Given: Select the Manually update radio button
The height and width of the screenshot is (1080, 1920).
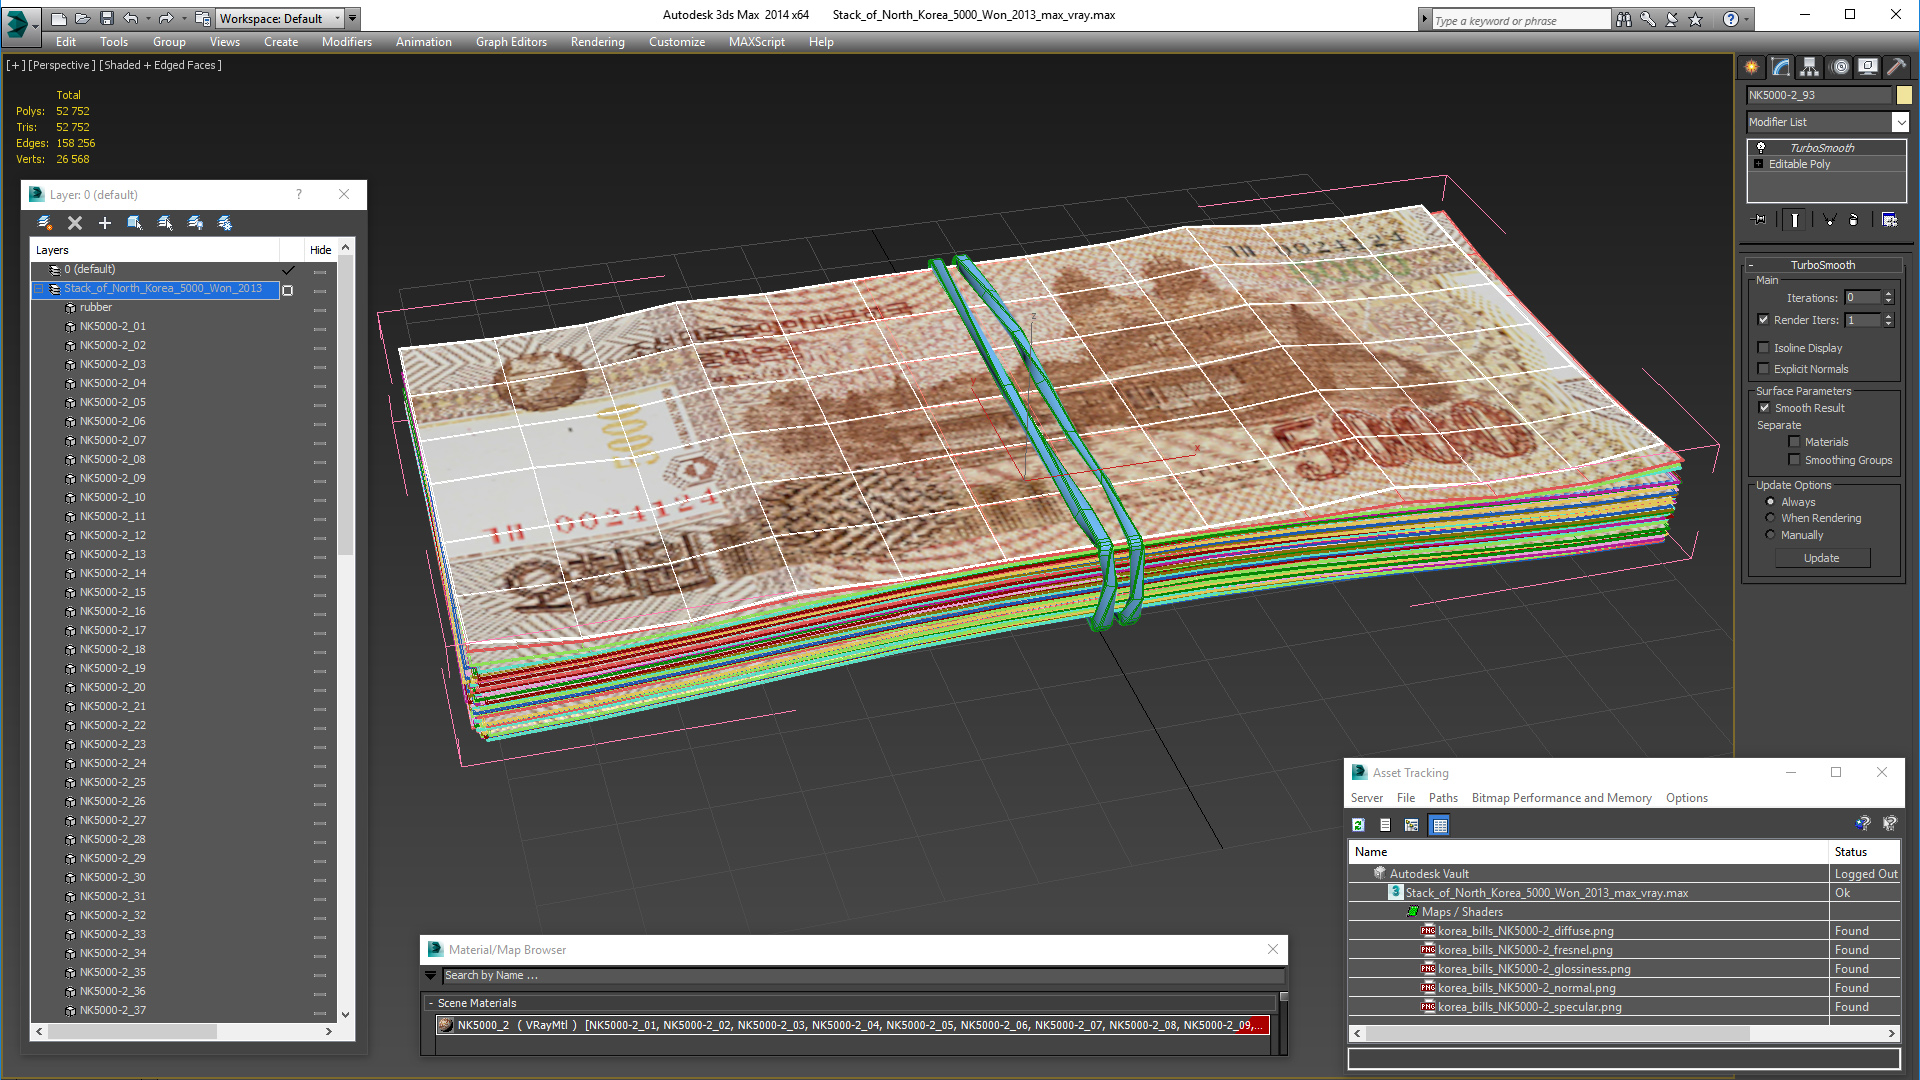Looking at the screenshot, I should pyautogui.click(x=1771, y=535).
